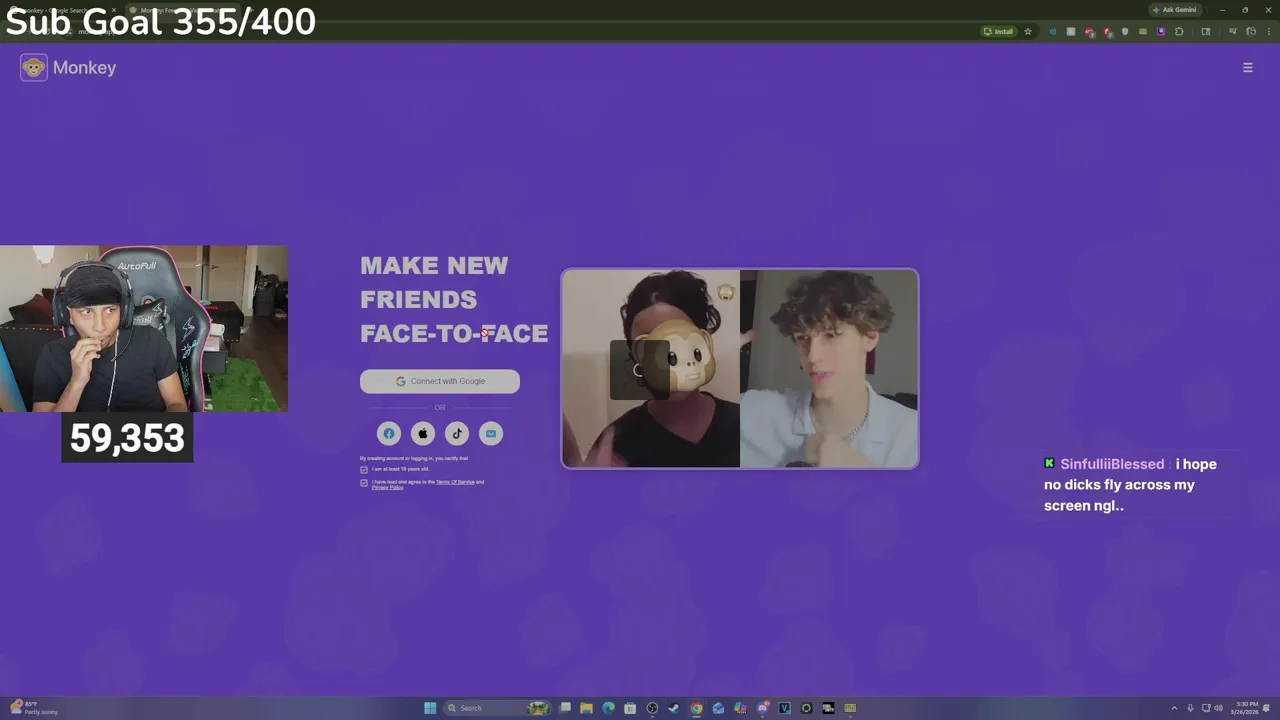Toggle the 'read and agree' terms checkbox

point(364,482)
